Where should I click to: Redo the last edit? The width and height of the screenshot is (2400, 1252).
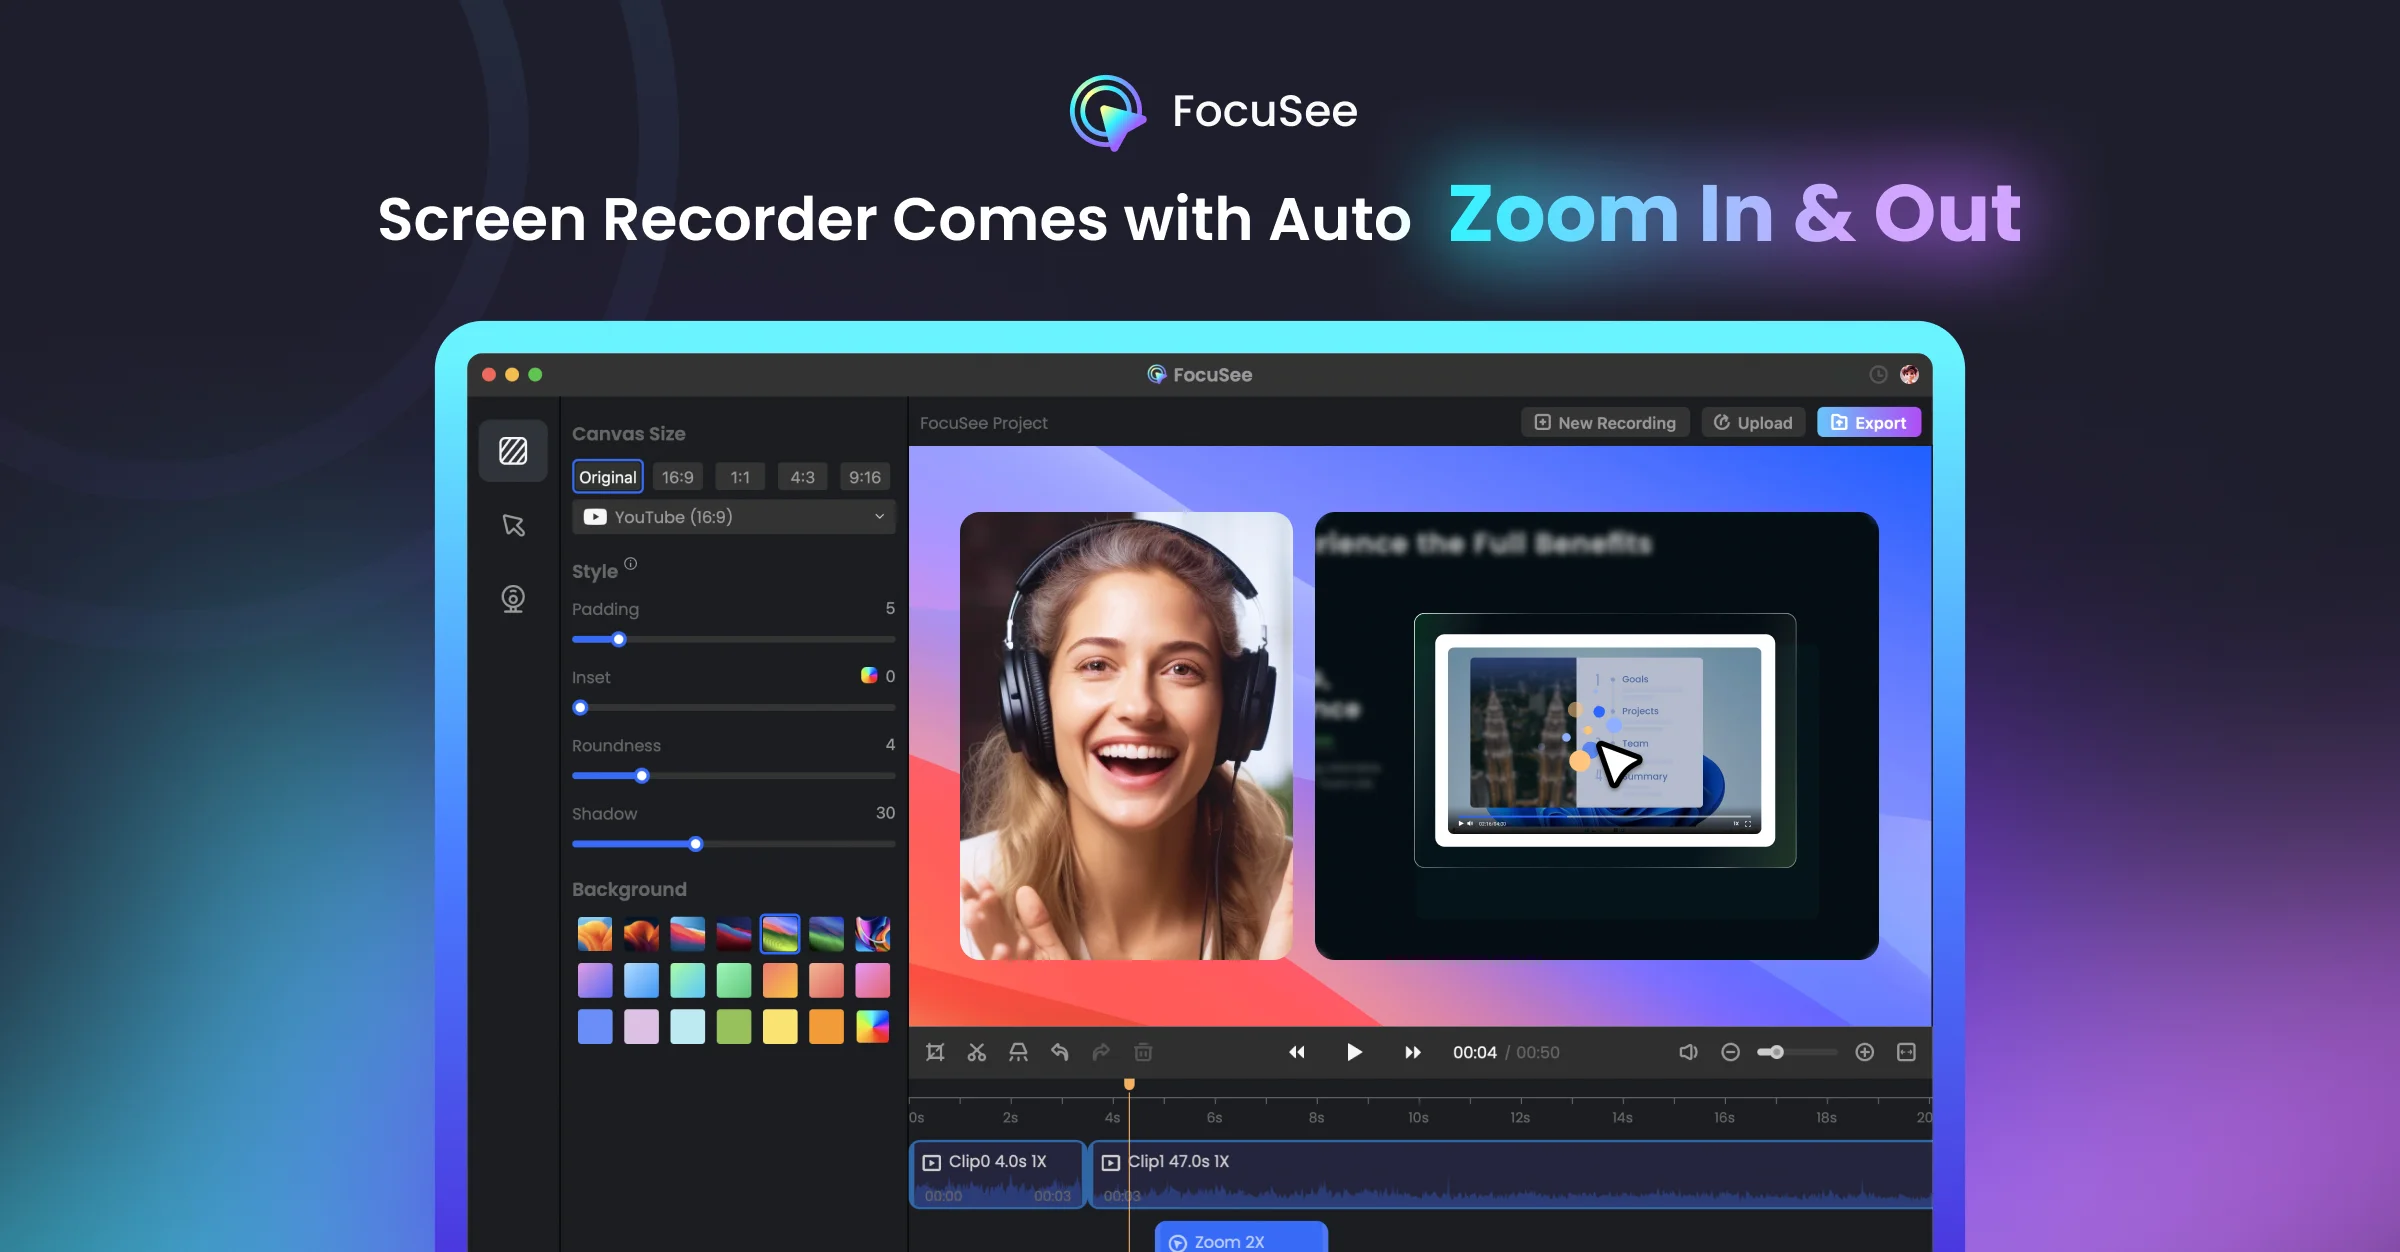click(x=1099, y=1052)
